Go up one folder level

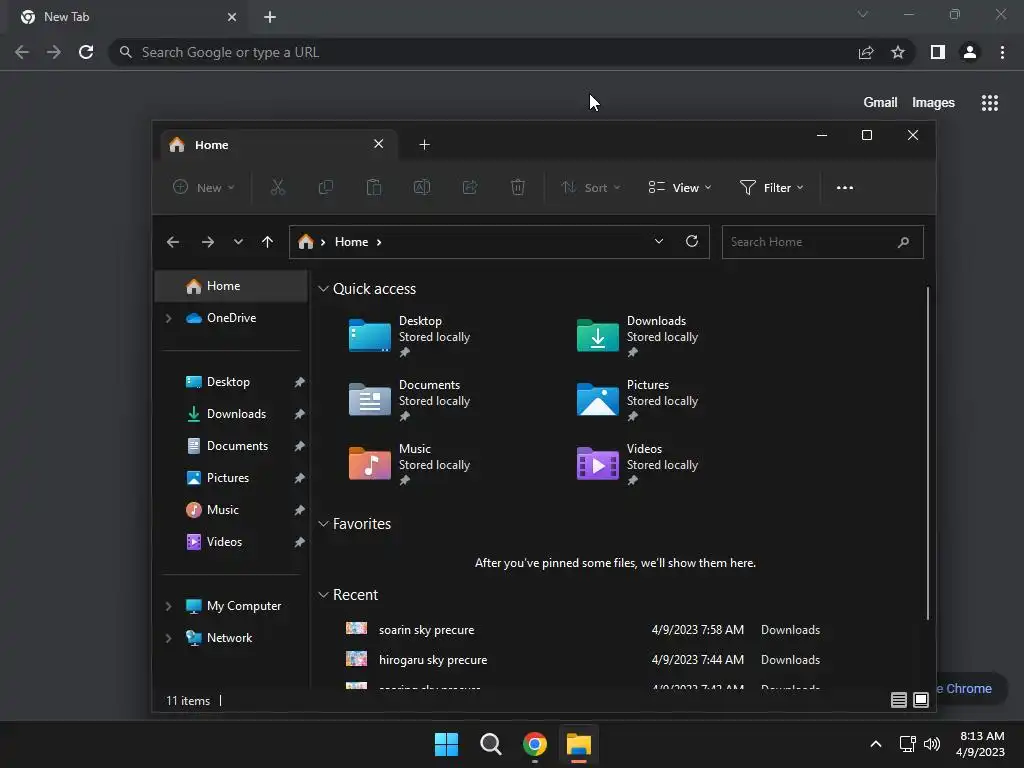point(267,242)
